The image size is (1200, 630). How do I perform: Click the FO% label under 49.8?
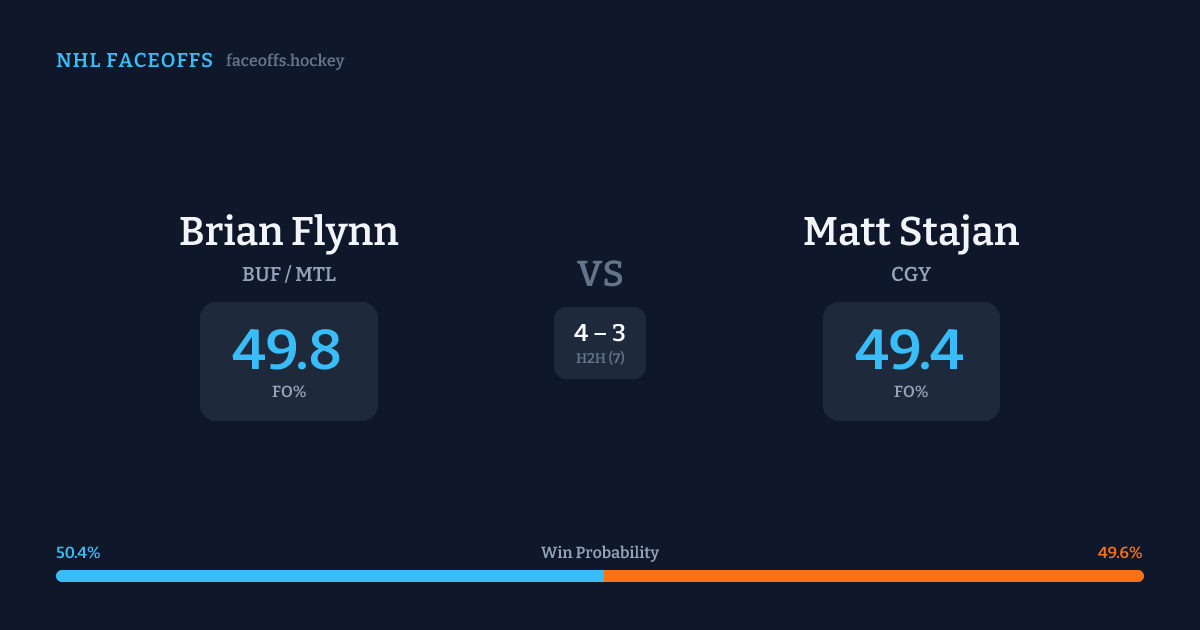pyautogui.click(x=289, y=392)
